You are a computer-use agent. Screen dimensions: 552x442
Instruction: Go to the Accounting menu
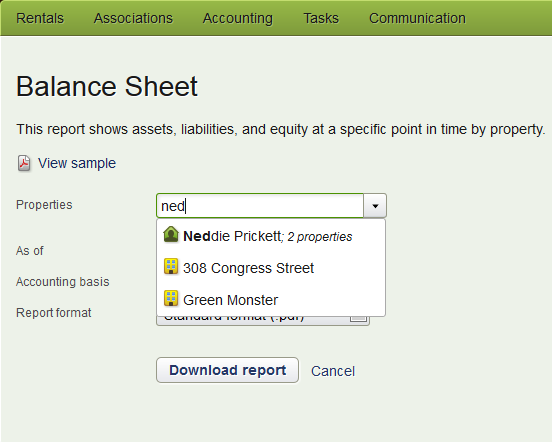coord(238,18)
